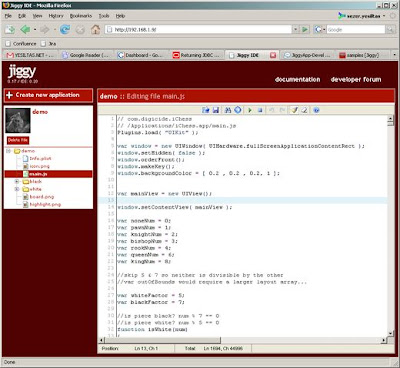The image size is (400, 368).
Task: Click the load file icon in editor toolbar
Action: pyautogui.click(x=206, y=110)
